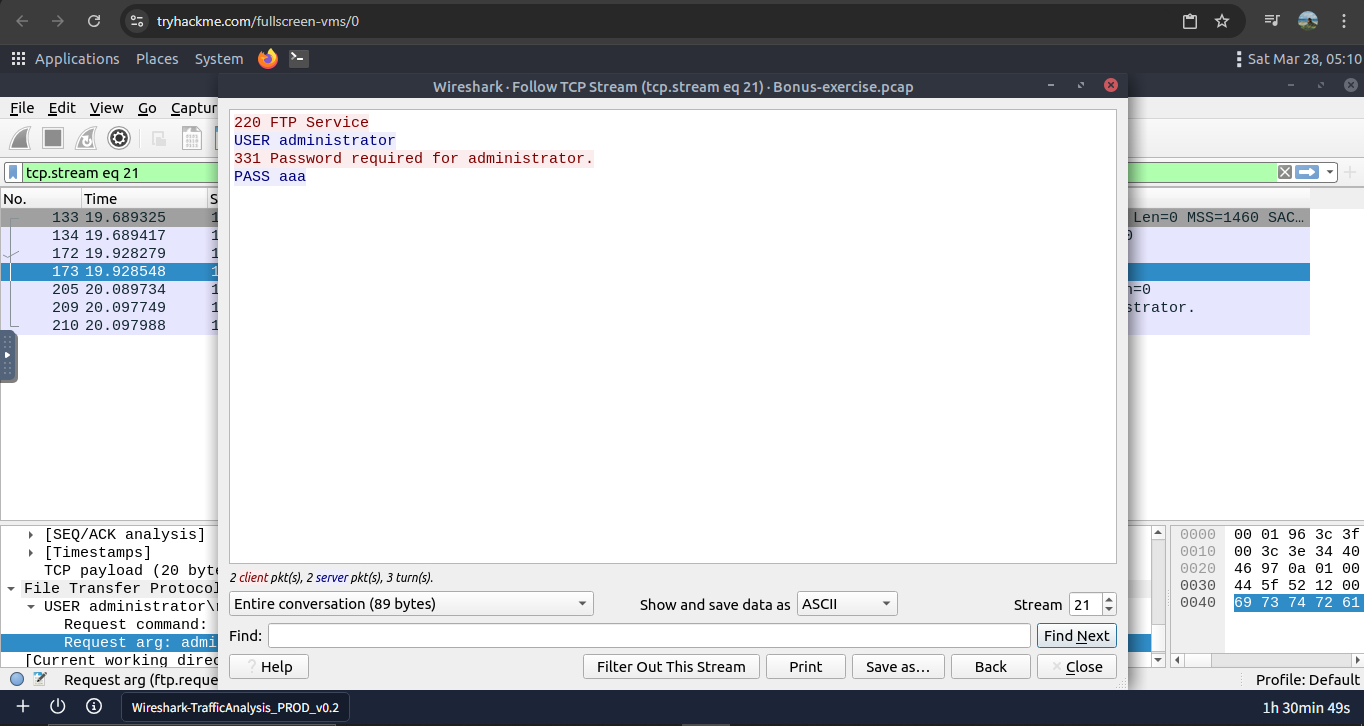
Task: Collapse the USER administrator tree node
Action: tap(31, 607)
